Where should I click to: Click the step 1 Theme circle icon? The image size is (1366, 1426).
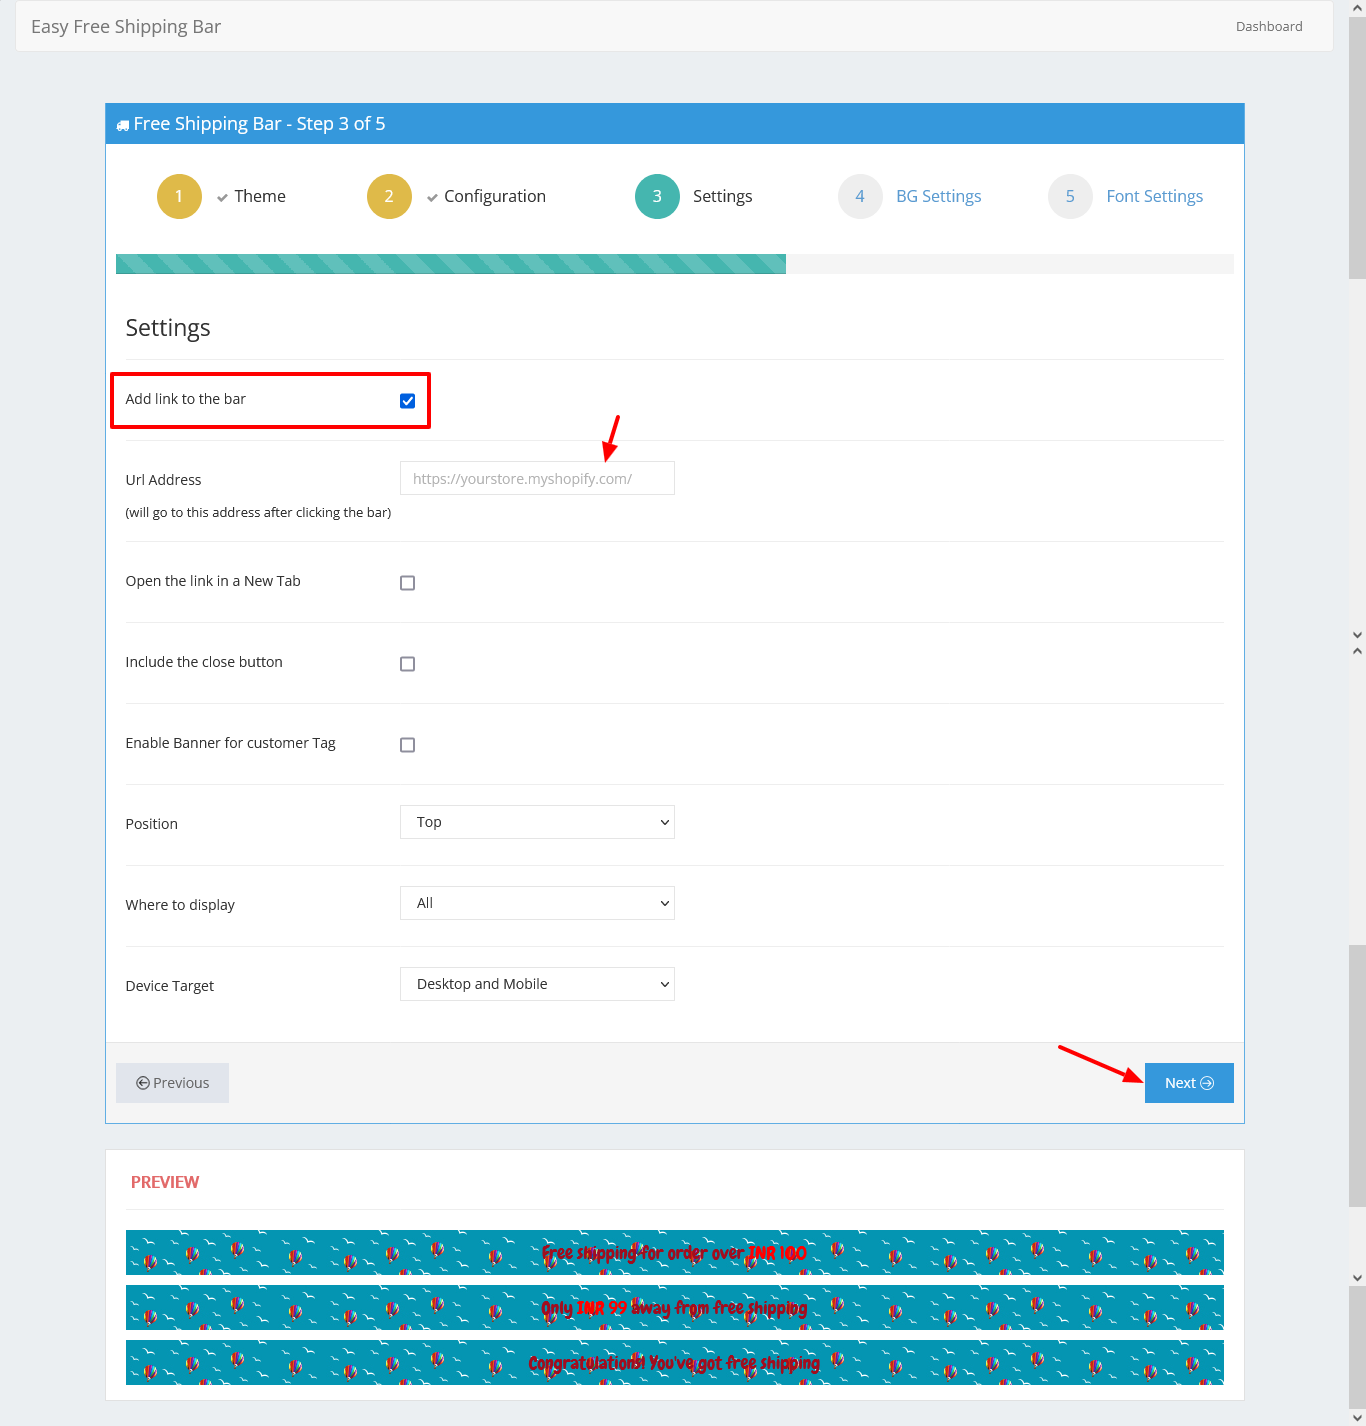179,196
